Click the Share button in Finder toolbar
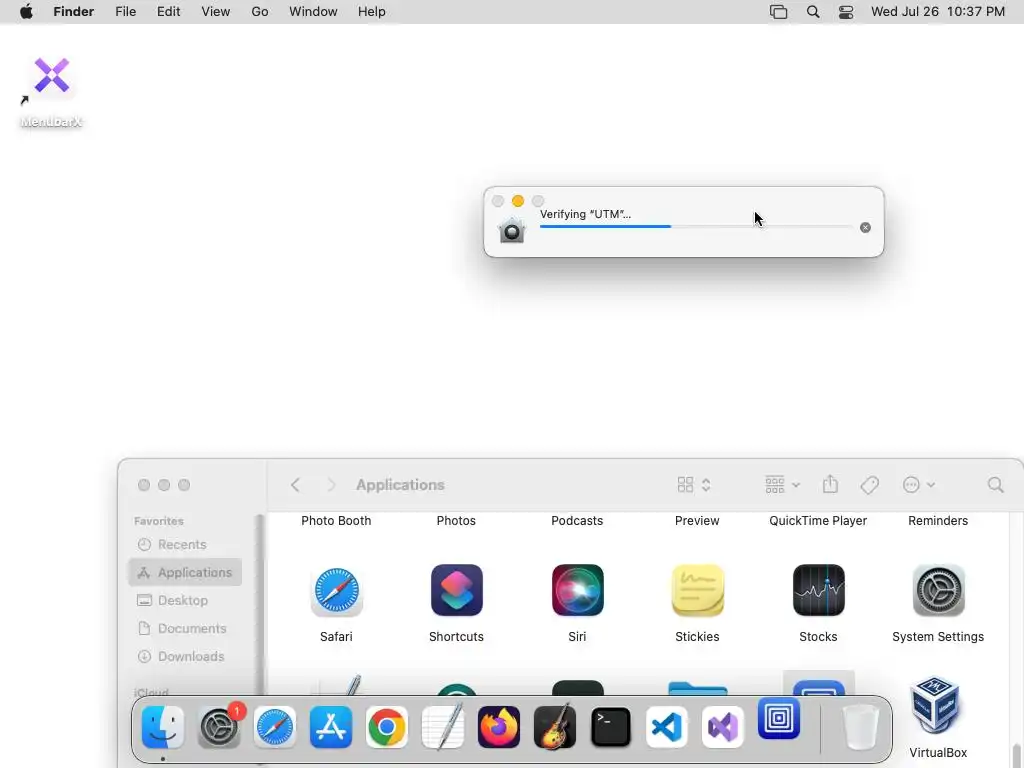Screen dimensions: 1024x768 click(x=830, y=485)
